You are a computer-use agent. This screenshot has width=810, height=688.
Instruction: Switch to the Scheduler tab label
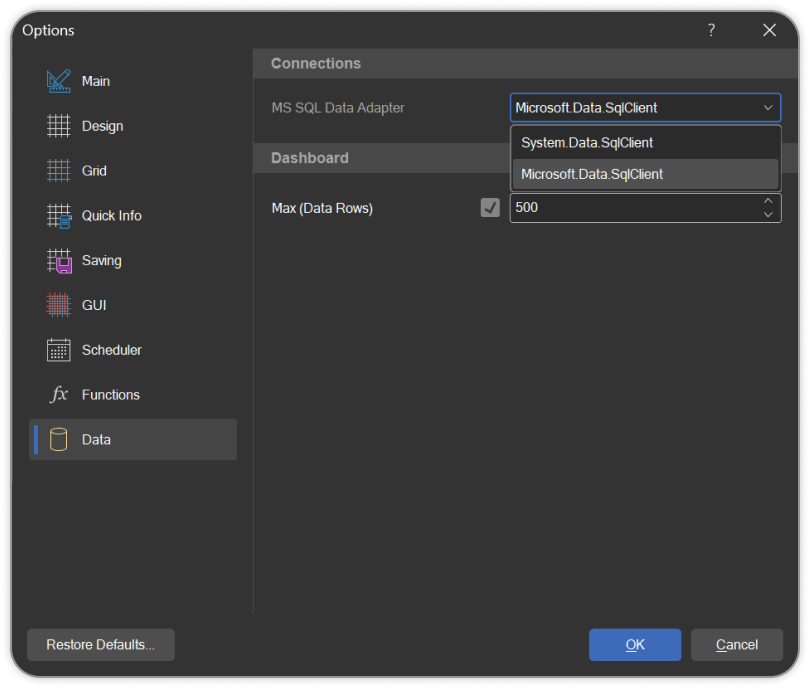tap(112, 350)
